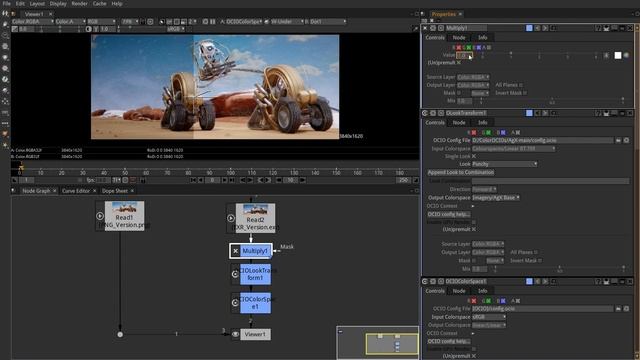The image size is (640, 360).
Task: Click the go to last frame button
Action: pos(232,180)
